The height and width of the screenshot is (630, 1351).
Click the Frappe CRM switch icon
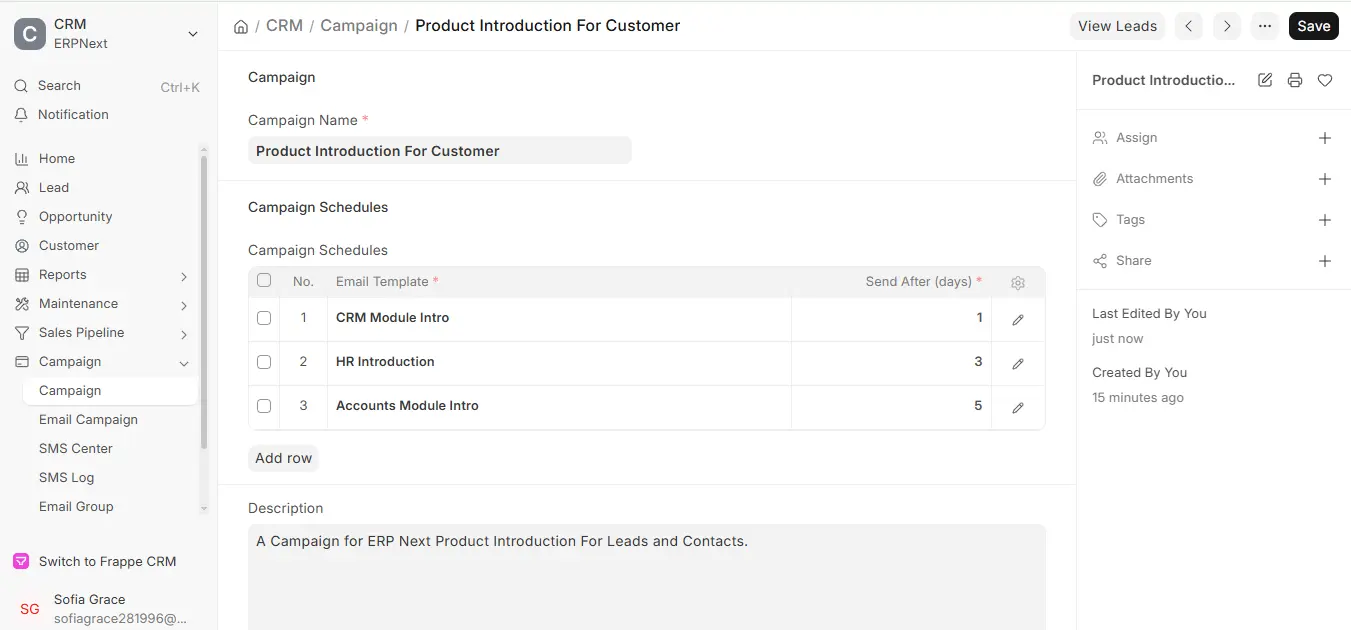pyautogui.click(x=21, y=562)
